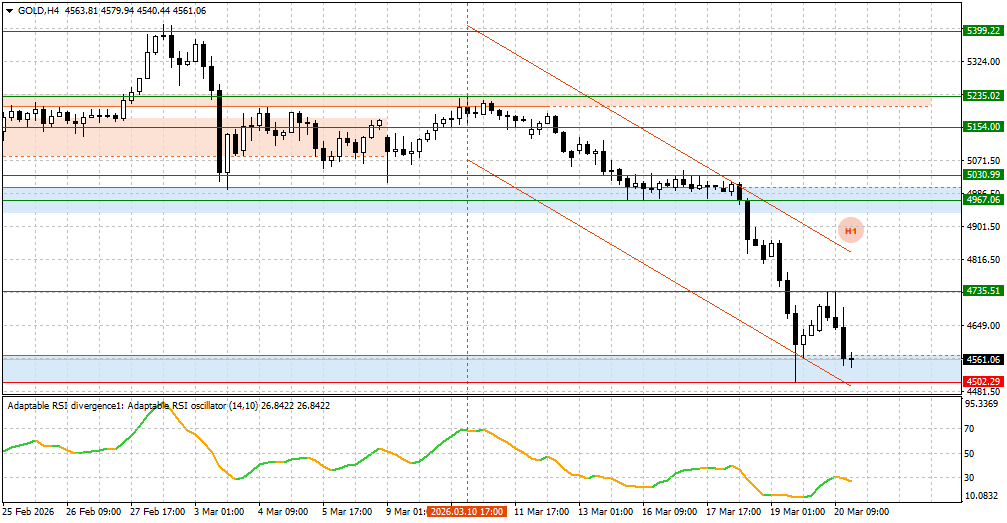Select the orange H1 circle marker
Viewport: 1007px width, 523px height.
tap(851, 230)
